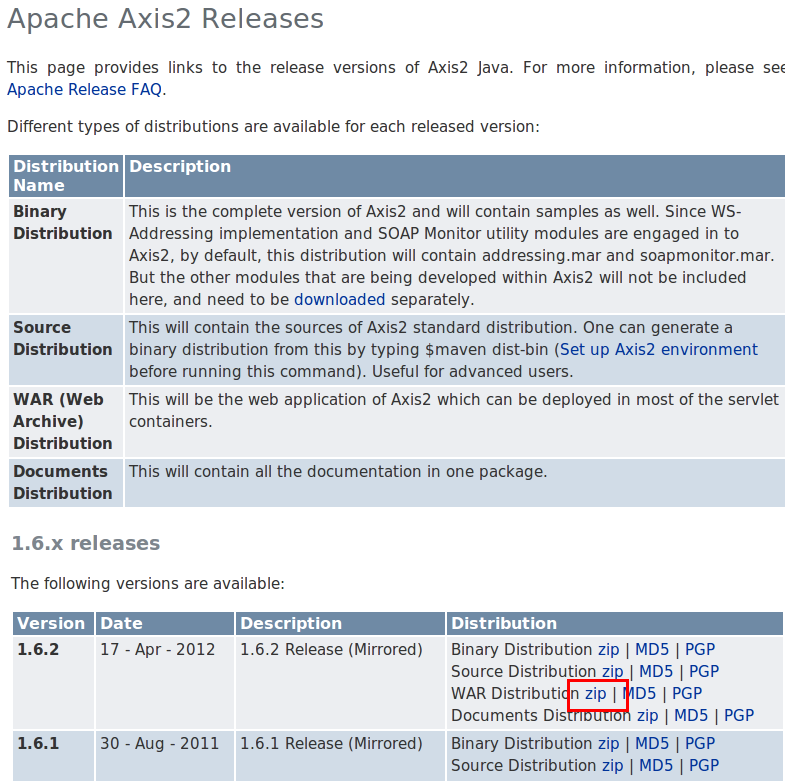Download 1.6.2 Source Distribution zip

[x=612, y=671]
